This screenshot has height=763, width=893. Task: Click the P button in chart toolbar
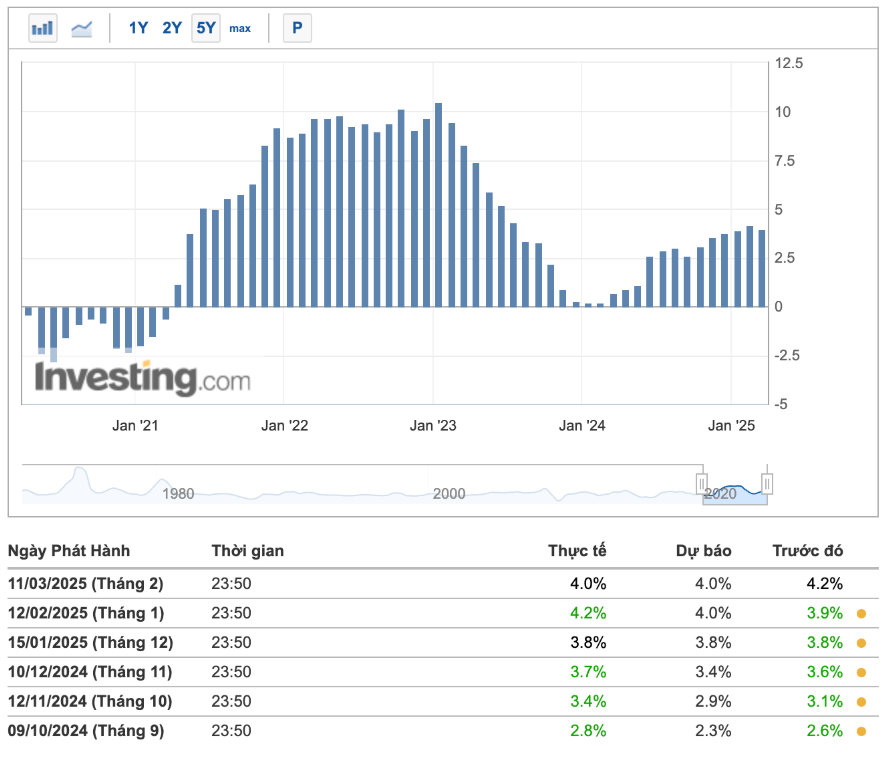coord(297,28)
